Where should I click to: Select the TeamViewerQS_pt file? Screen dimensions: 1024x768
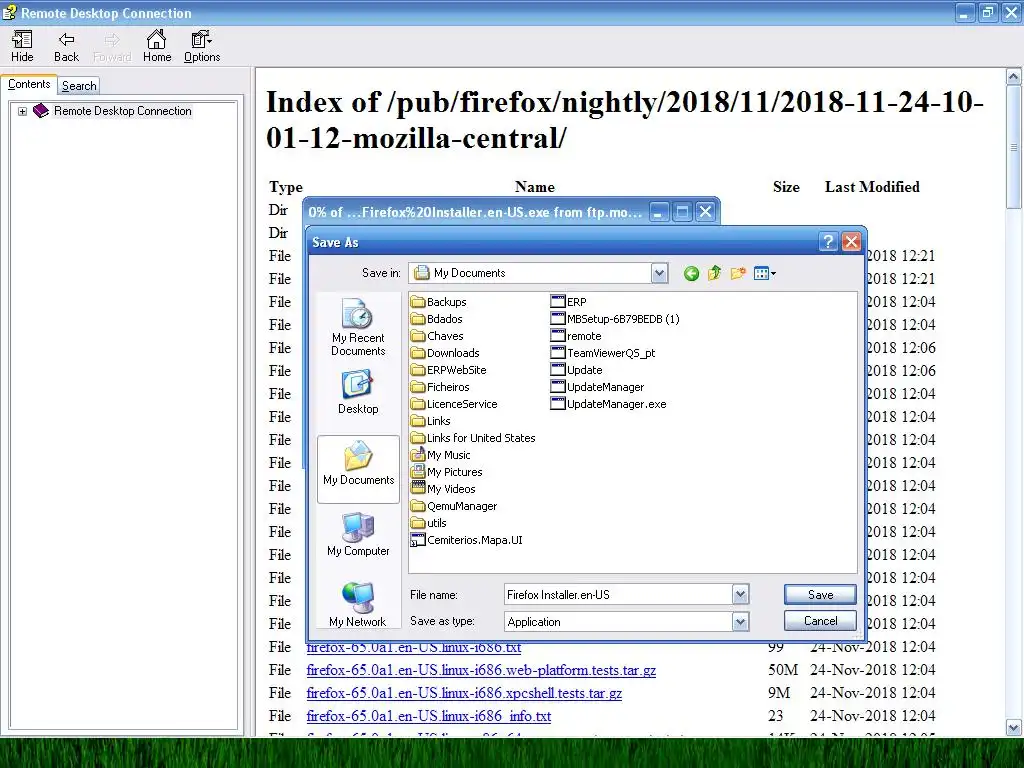click(x=602, y=353)
